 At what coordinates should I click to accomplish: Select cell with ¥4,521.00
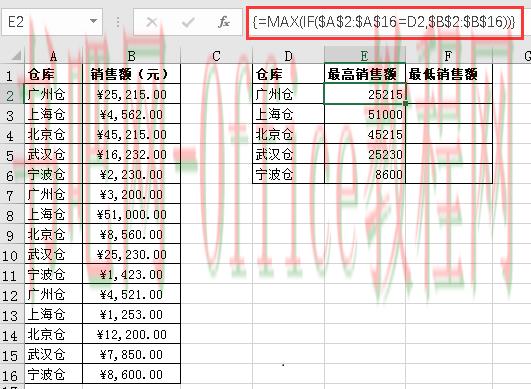coord(131,294)
